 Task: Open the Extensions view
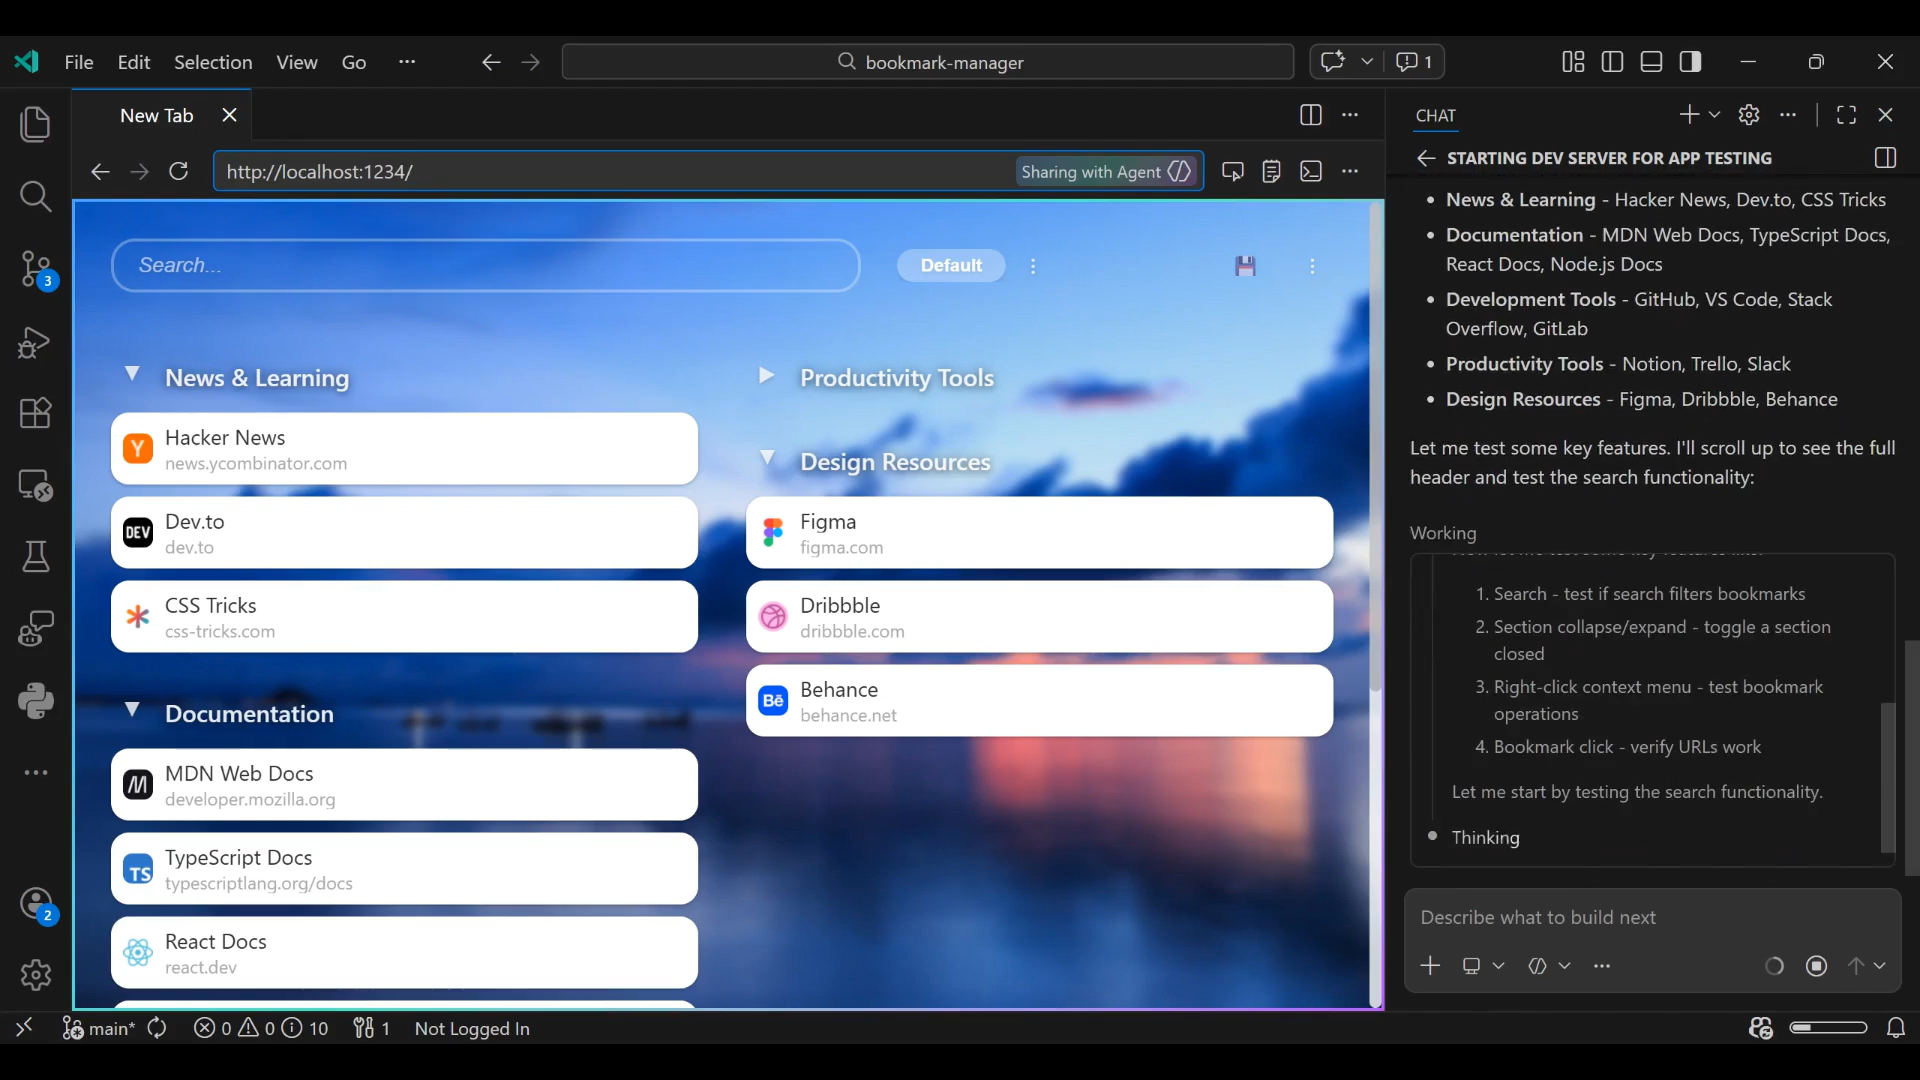pos(35,413)
